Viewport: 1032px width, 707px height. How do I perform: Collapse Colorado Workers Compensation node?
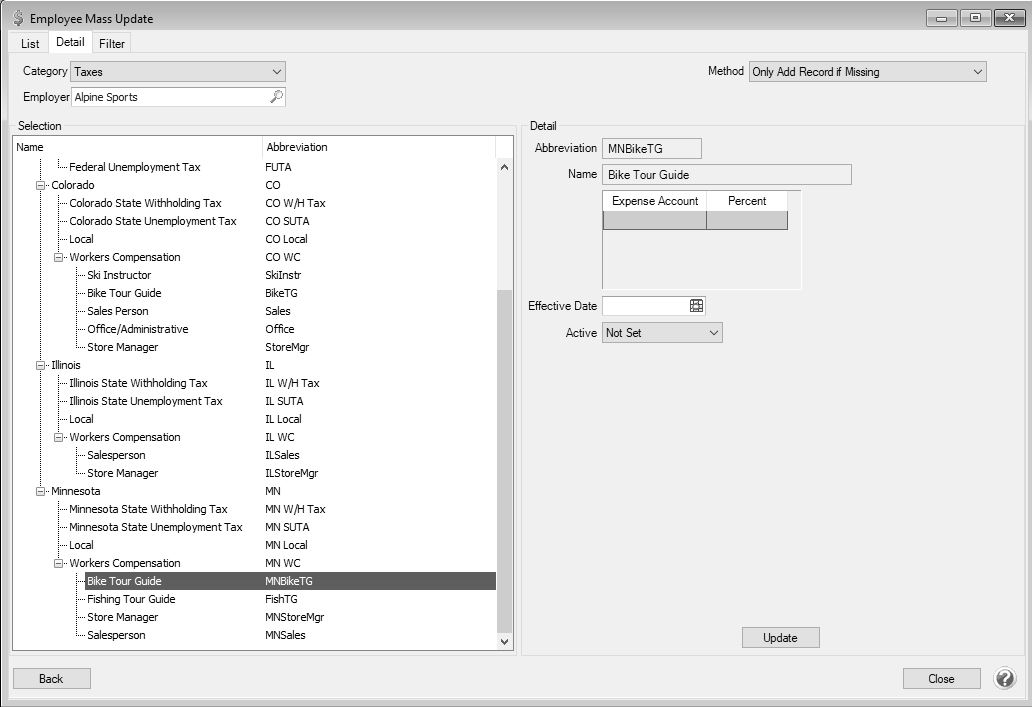(59, 257)
